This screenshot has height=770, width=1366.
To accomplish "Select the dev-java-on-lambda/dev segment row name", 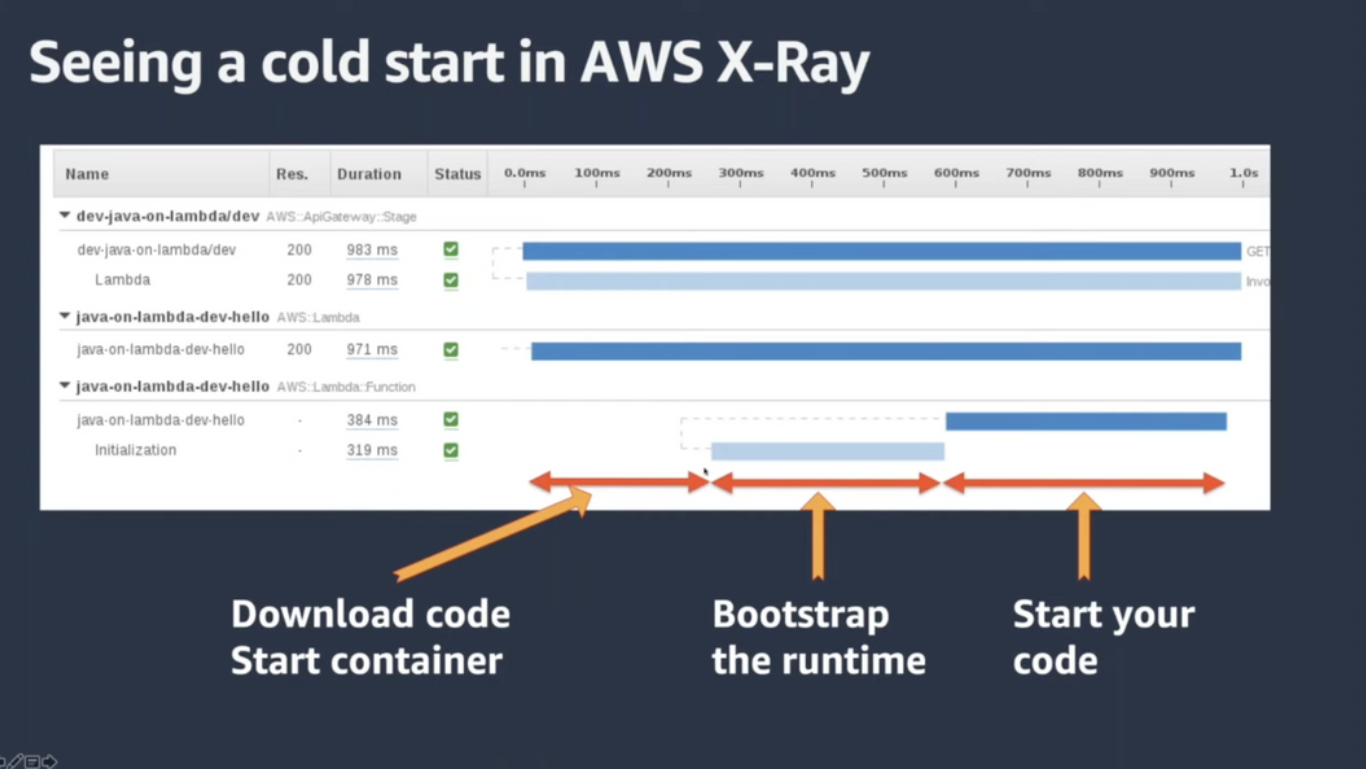I will pos(157,250).
